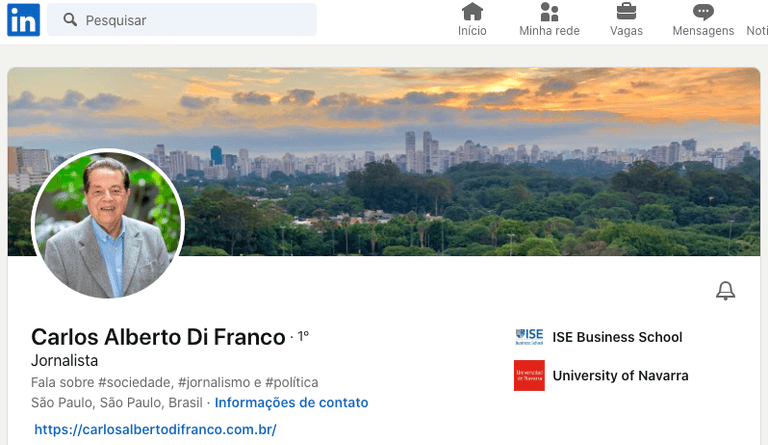The image size is (768, 445).
Task: Open the Mensagens chat bubble icon
Action: [703, 12]
